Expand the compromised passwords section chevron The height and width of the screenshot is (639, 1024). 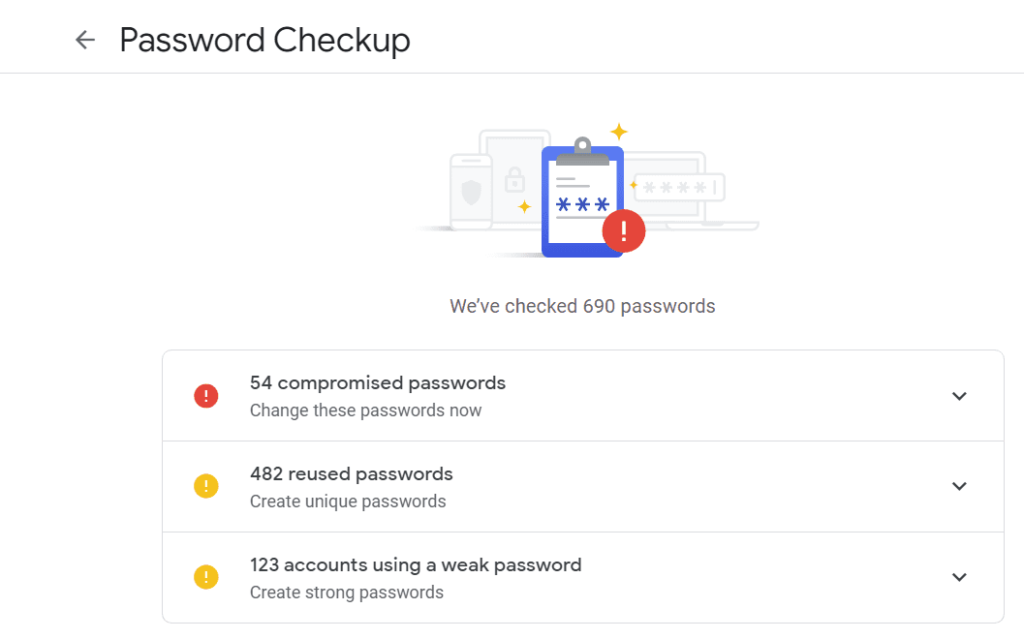click(959, 396)
